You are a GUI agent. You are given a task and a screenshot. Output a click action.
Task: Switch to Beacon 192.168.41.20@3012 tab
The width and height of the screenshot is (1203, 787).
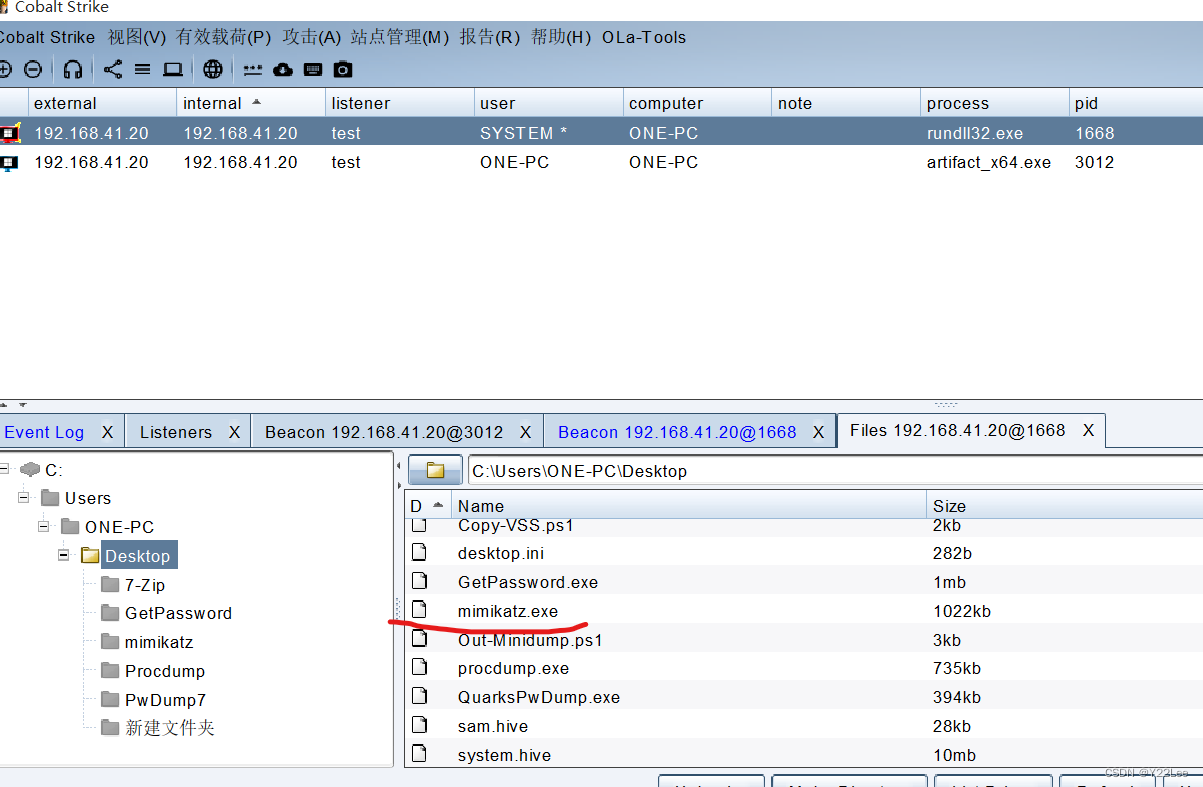pos(384,432)
